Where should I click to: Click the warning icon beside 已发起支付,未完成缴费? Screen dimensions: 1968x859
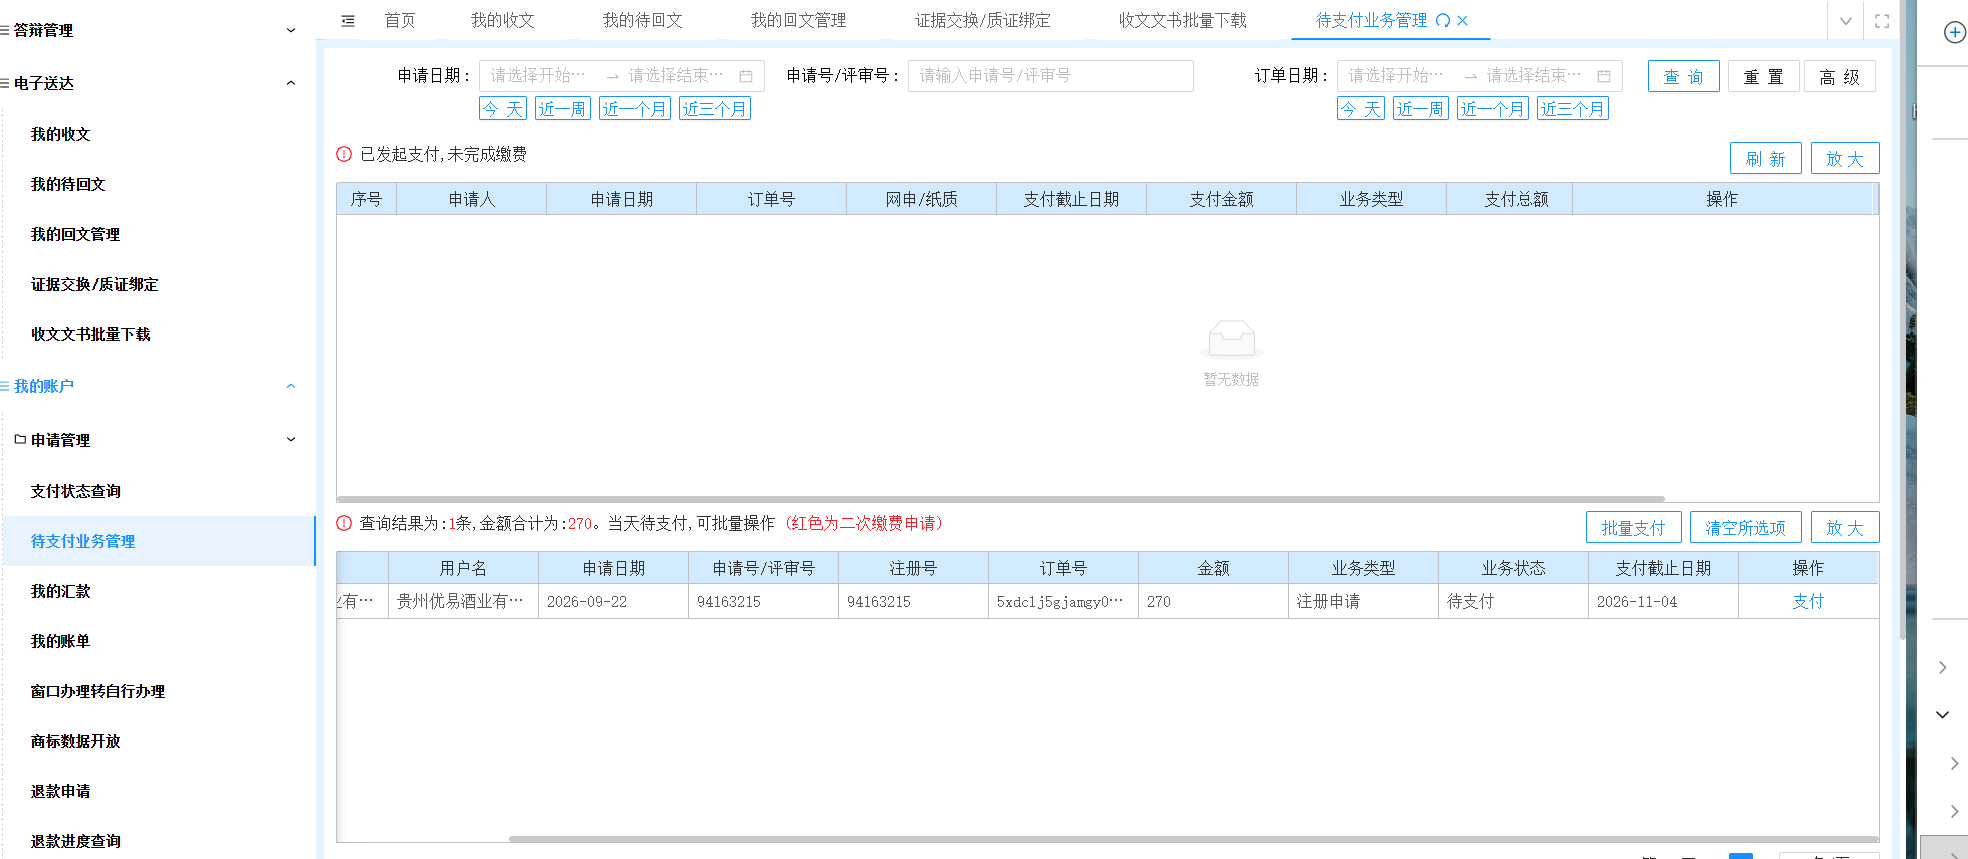click(x=344, y=154)
